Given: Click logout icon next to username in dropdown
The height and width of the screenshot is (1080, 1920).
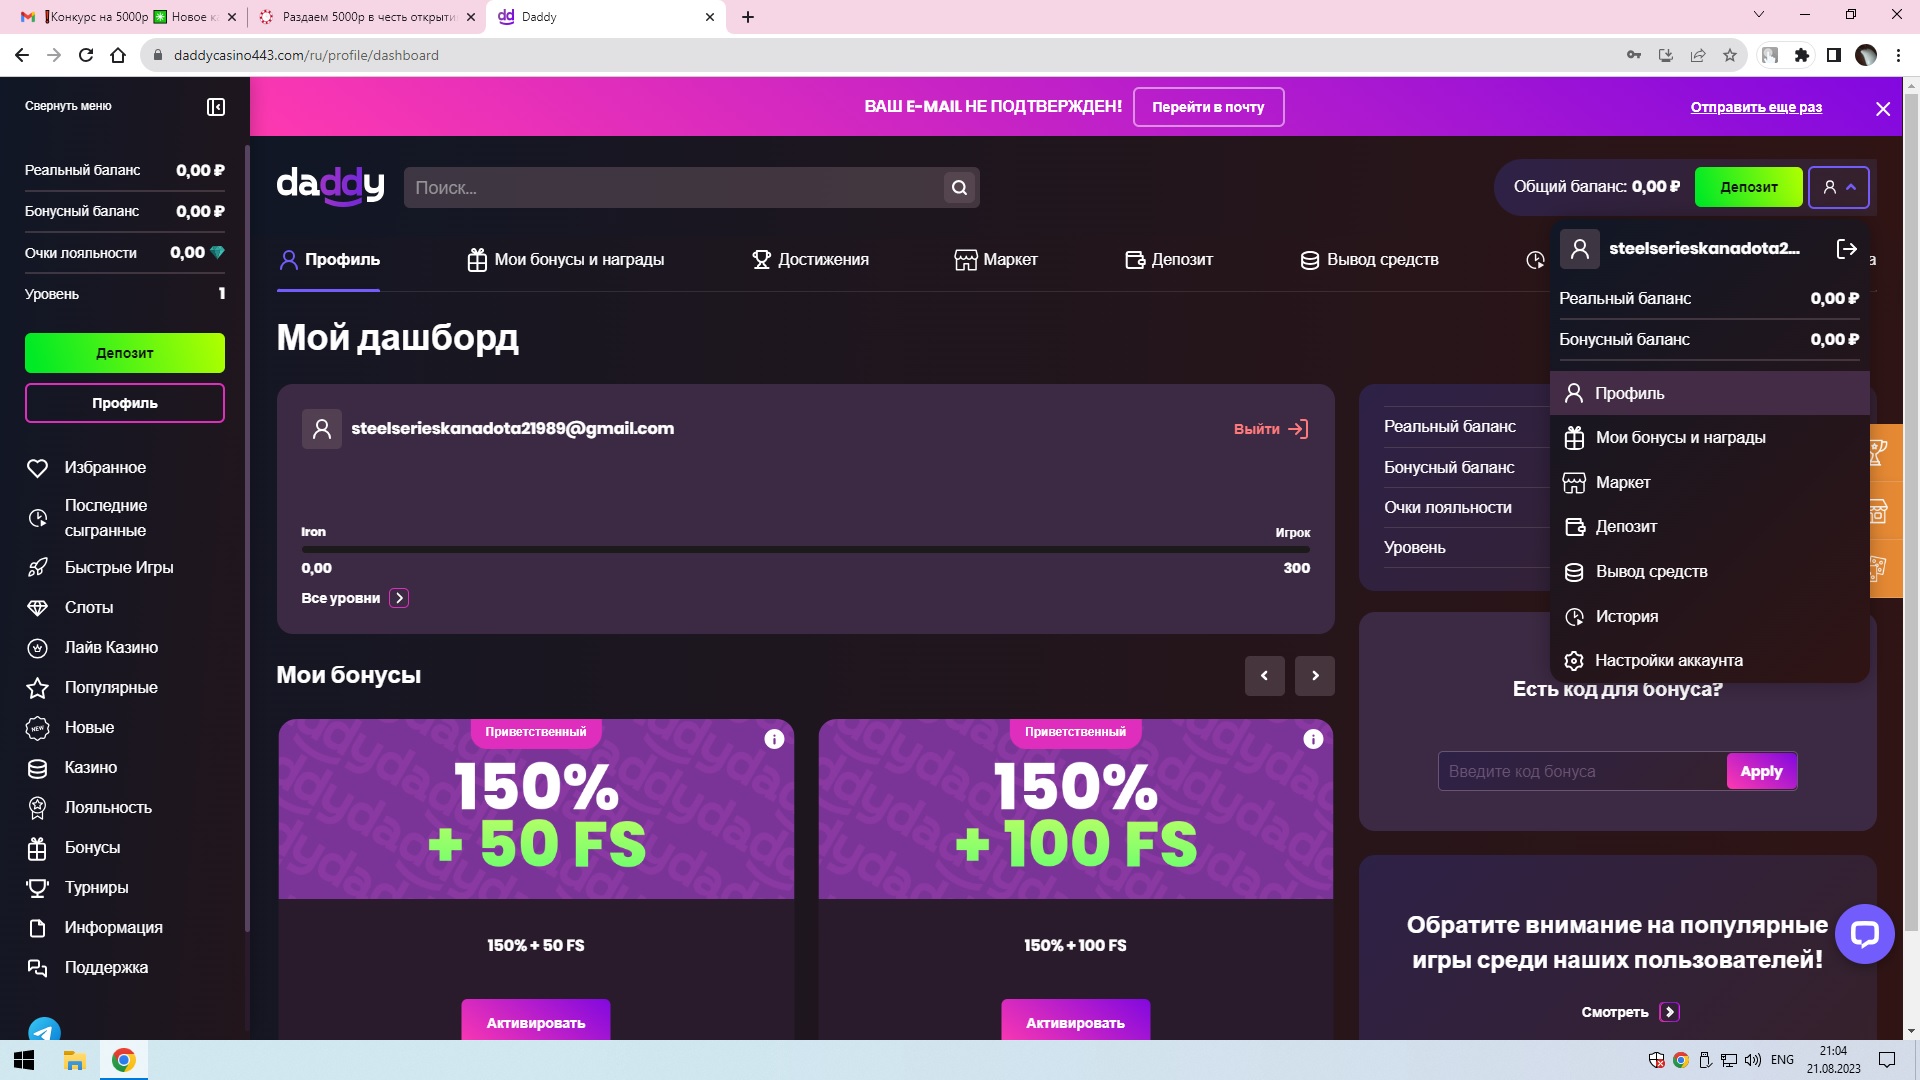Looking at the screenshot, I should tap(1847, 249).
